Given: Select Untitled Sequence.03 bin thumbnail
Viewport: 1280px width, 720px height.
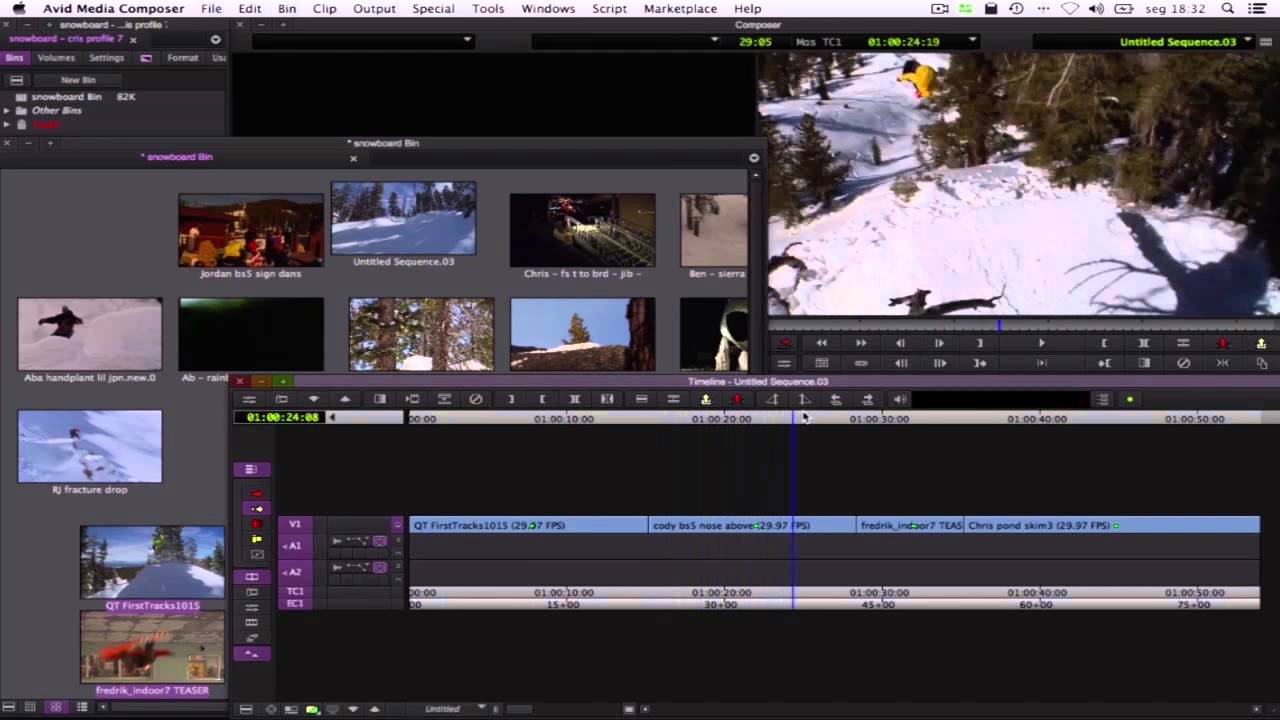Looking at the screenshot, I should coord(404,219).
